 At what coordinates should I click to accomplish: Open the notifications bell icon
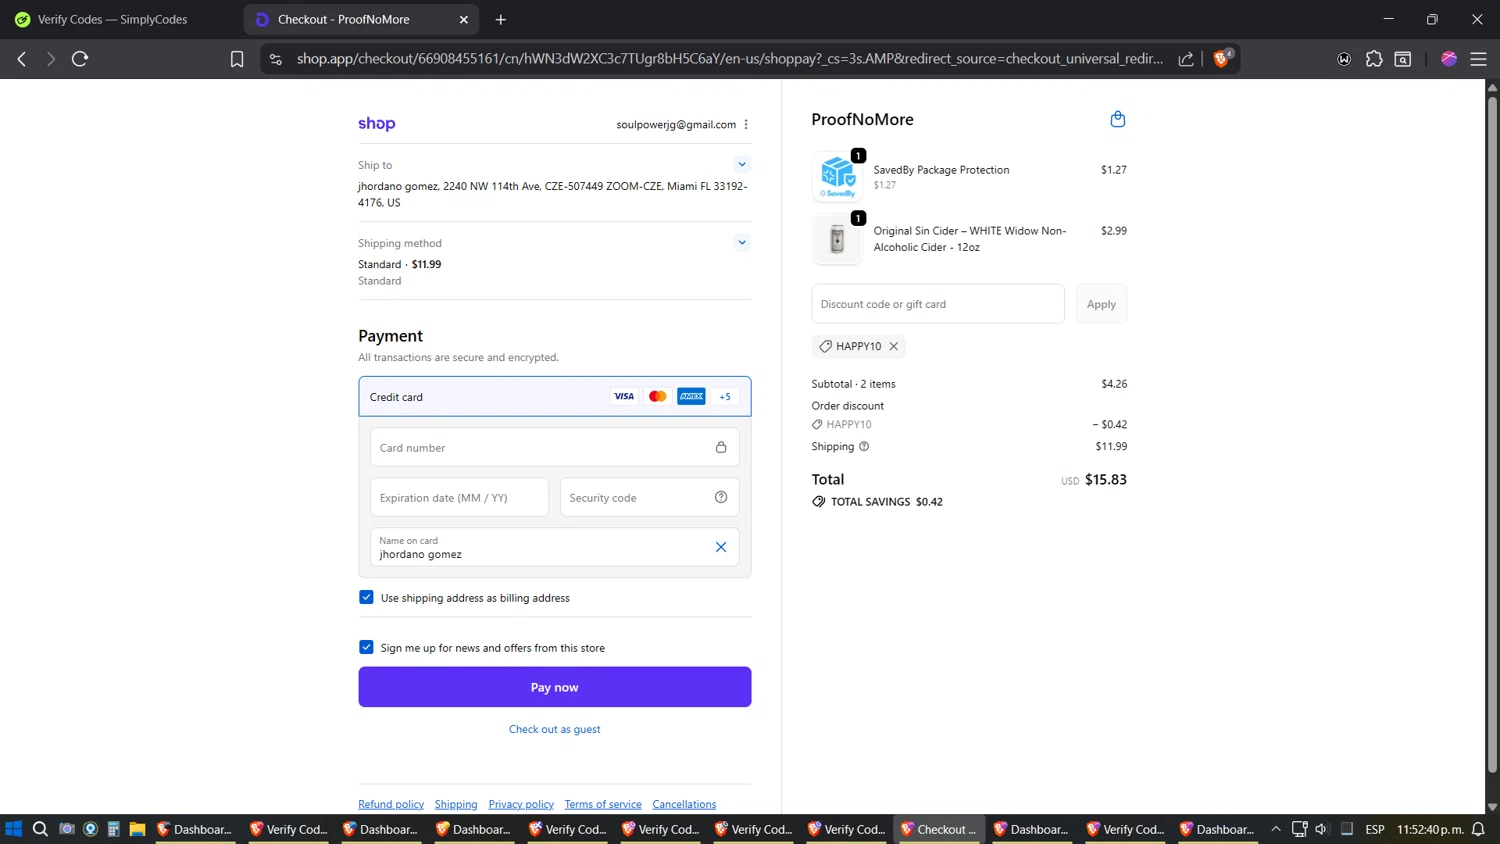click(1478, 829)
